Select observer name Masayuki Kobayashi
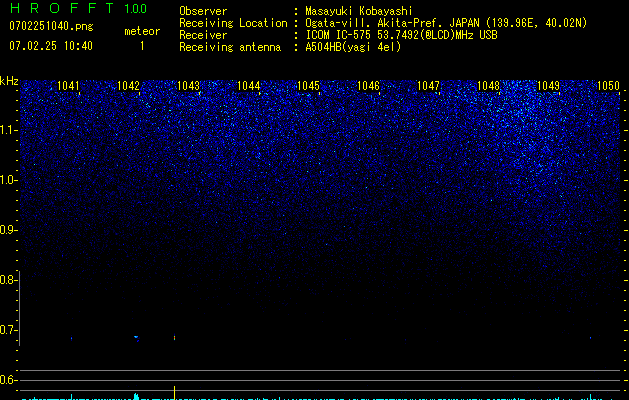The width and height of the screenshot is (629, 400). point(359,11)
